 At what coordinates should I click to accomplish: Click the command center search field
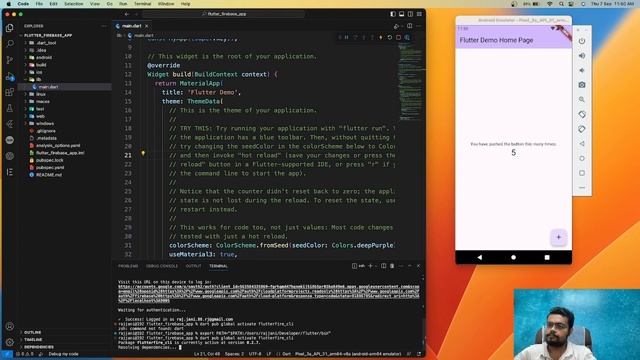point(224,14)
